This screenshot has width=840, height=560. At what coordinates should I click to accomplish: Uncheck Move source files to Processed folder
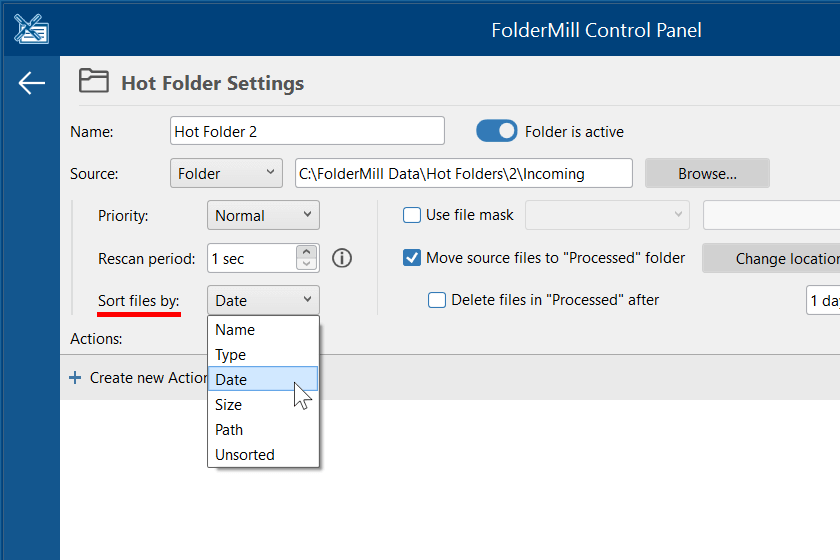pyautogui.click(x=412, y=258)
